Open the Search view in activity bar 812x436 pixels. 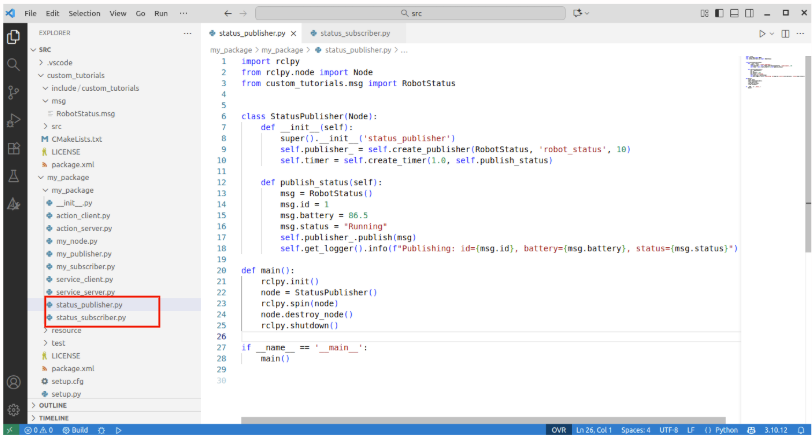[13, 64]
